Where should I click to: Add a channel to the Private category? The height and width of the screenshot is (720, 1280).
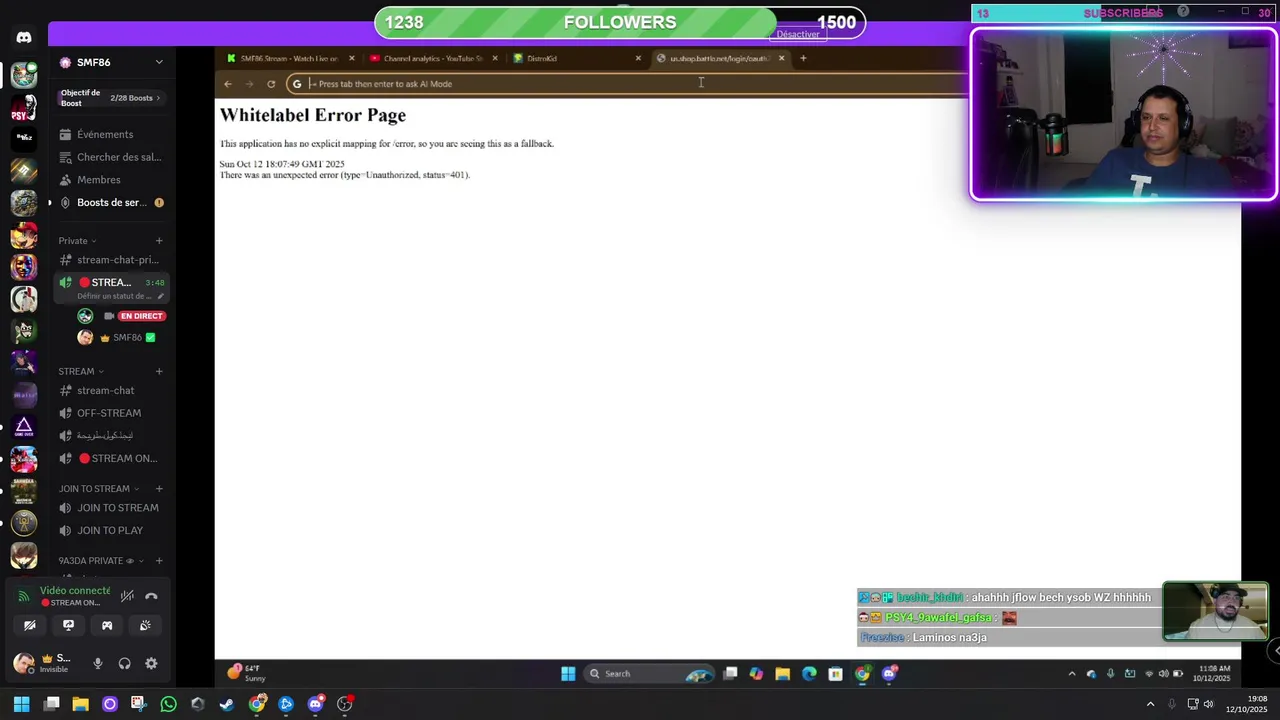pyautogui.click(x=159, y=241)
